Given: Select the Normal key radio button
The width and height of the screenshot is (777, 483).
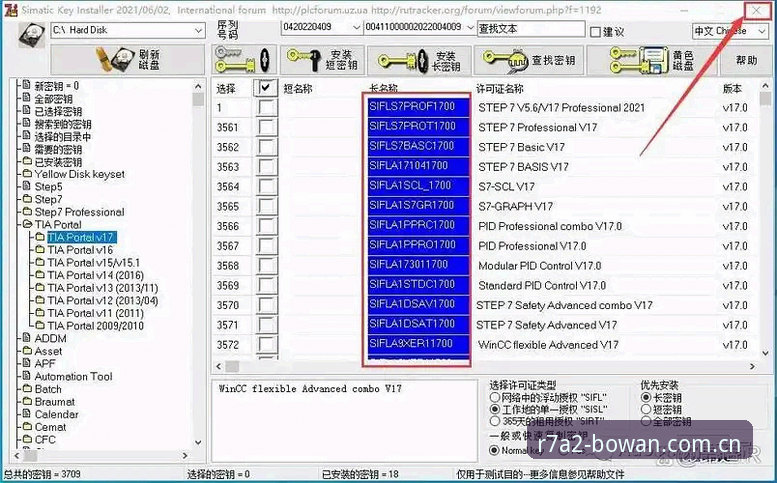Looking at the screenshot, I should point(494,450).
